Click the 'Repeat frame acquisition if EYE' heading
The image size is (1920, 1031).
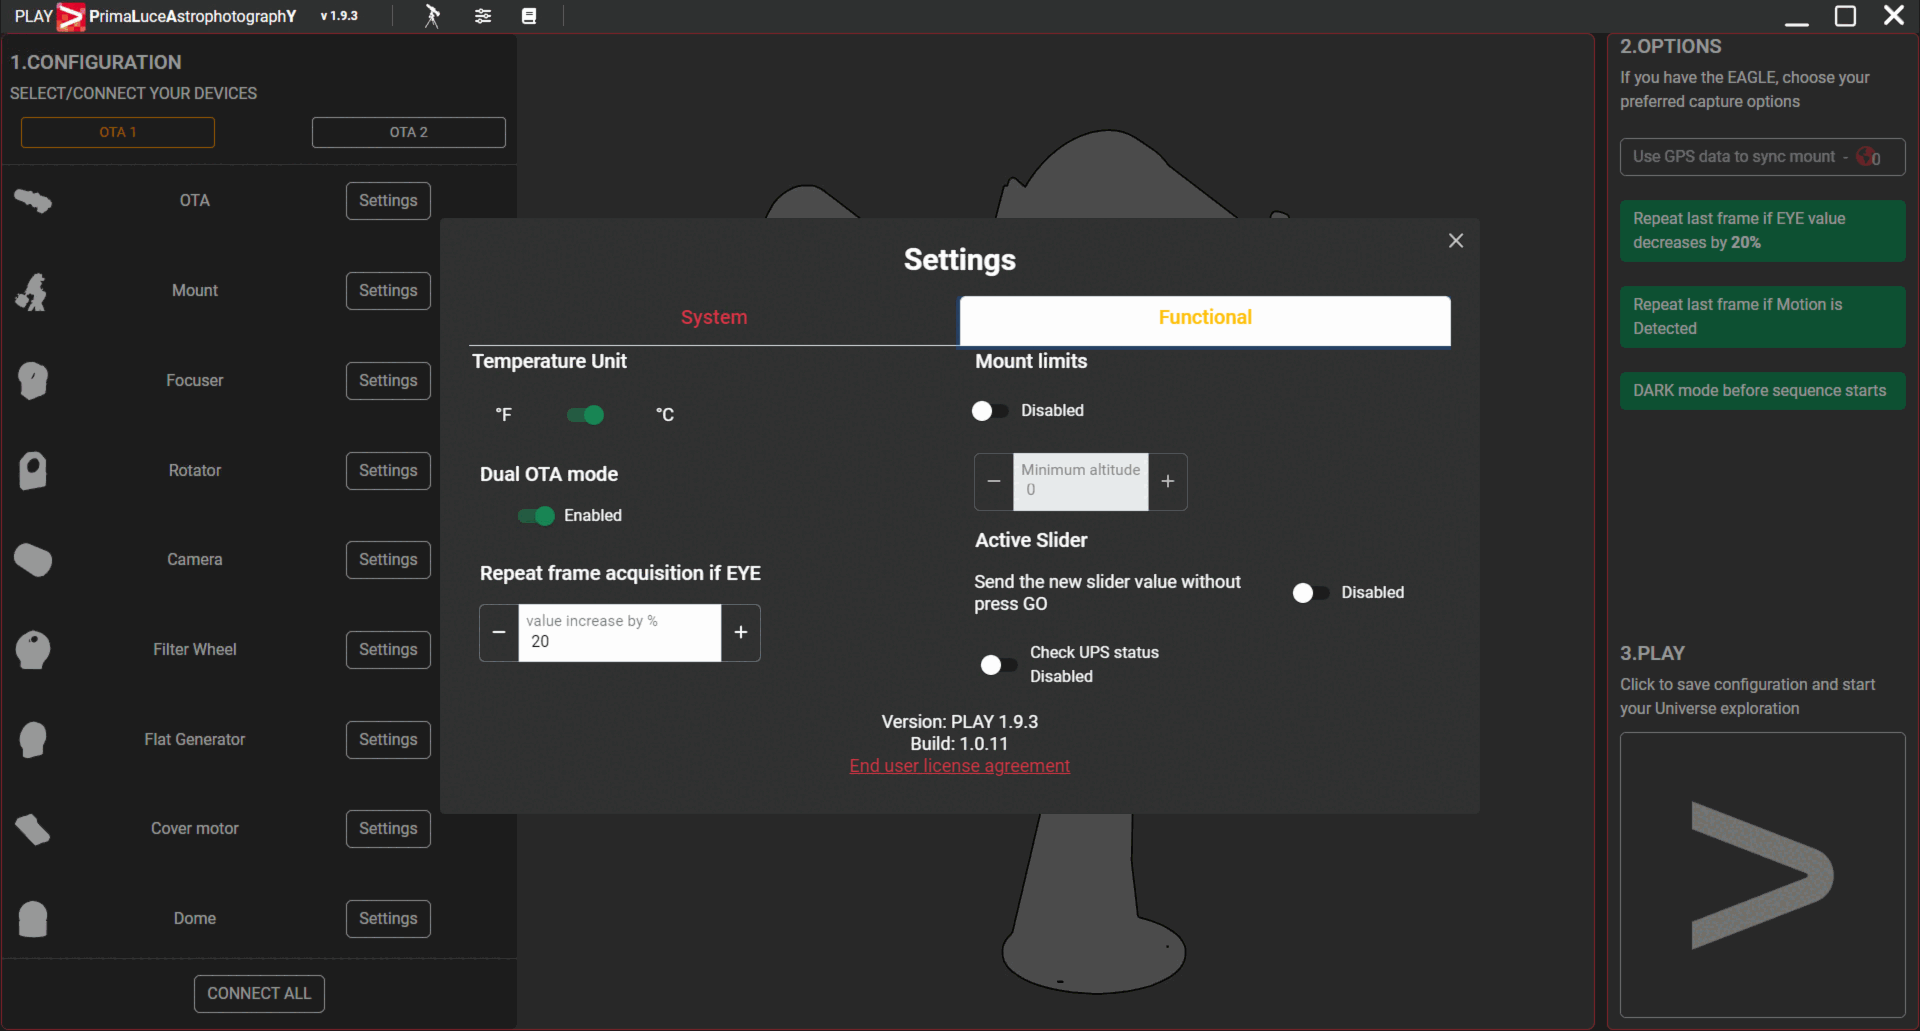(x=620, y=574)
